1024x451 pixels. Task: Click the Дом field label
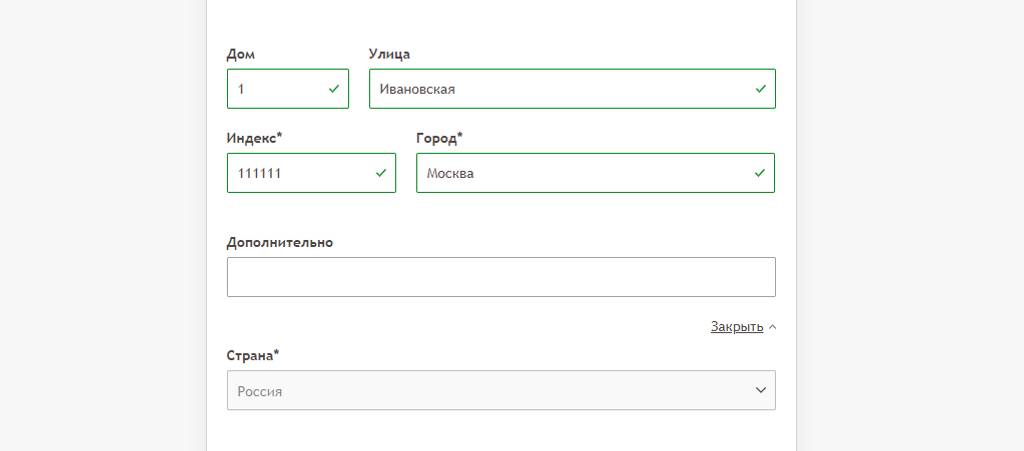(x=241, y=54)
